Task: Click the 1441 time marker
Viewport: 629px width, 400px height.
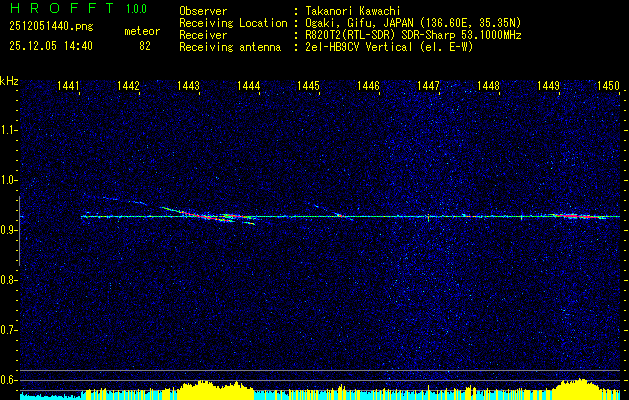Action: pyautogui.click(x=68, y=85)
